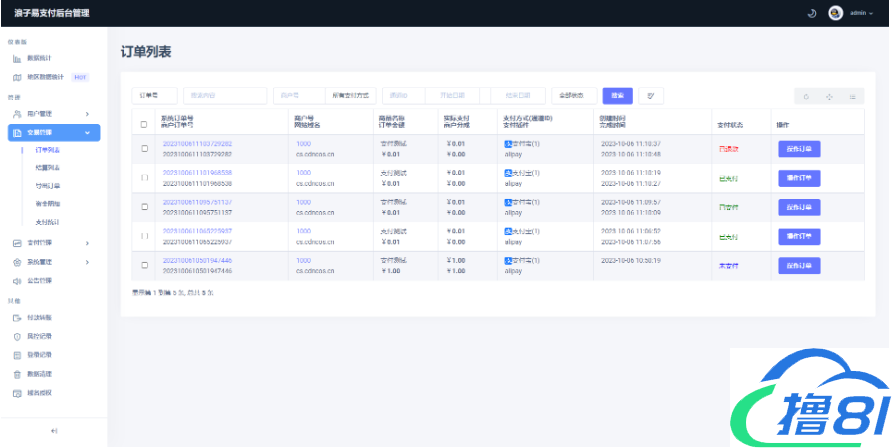The height and width of the screenshot is (448, 892).
Task: Click the blue 搜索 search button
Action: tap(617, 96)
